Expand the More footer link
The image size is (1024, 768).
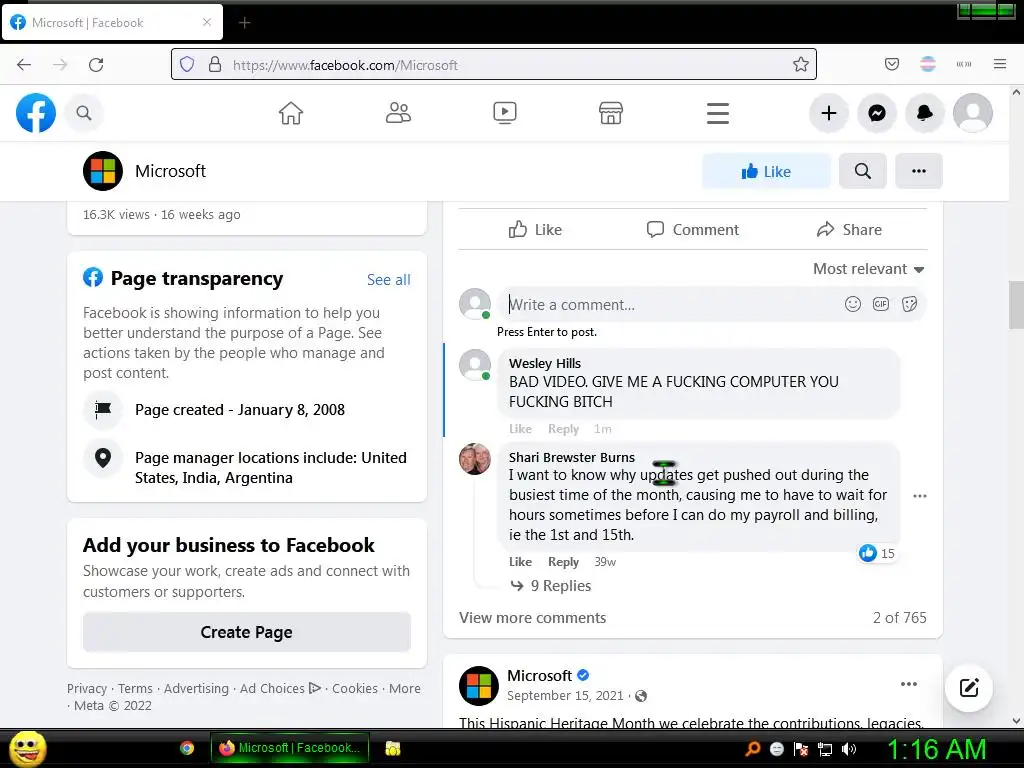[405, 688]
